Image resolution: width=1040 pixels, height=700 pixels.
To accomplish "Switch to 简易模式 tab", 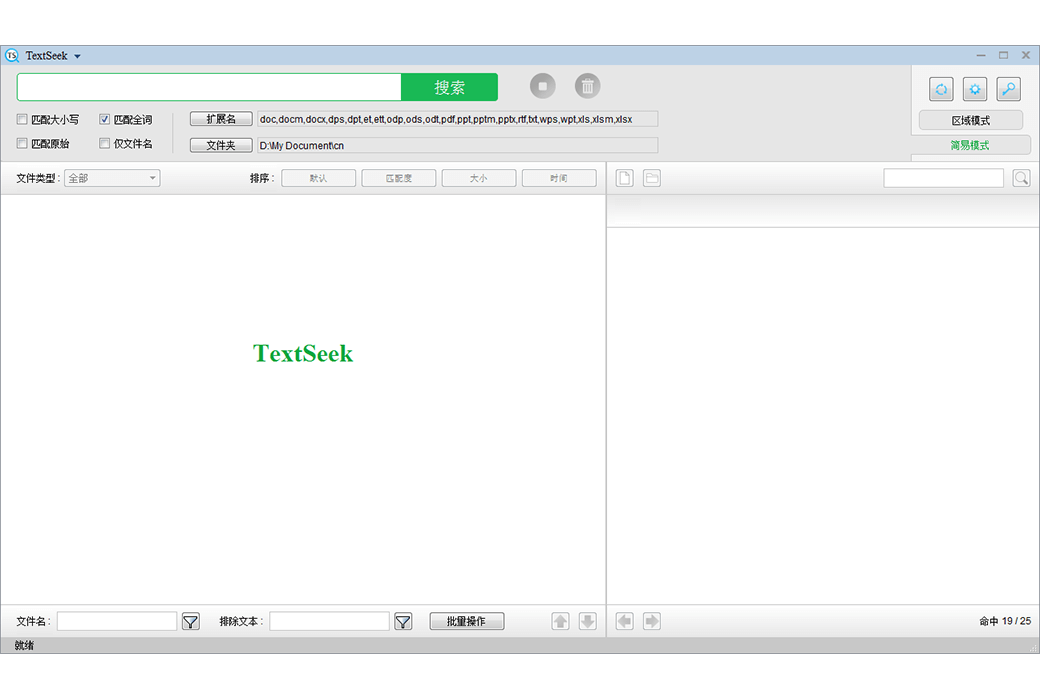I will point(971,145).
